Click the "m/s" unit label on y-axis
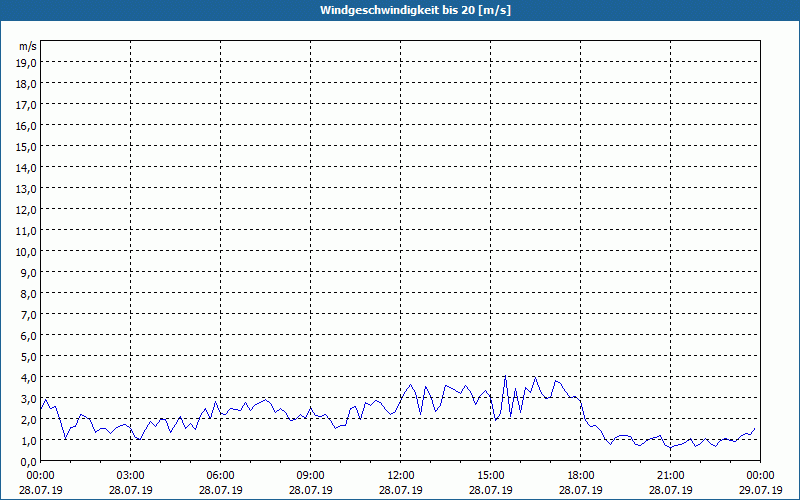 [28, 46]
